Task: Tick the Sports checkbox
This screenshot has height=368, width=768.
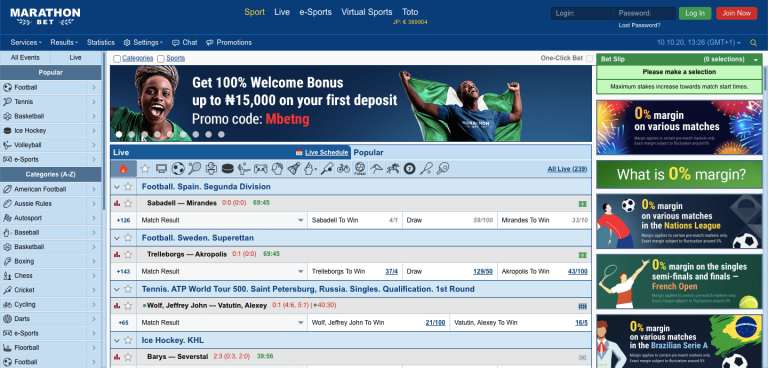Action: tap(161, 59)
